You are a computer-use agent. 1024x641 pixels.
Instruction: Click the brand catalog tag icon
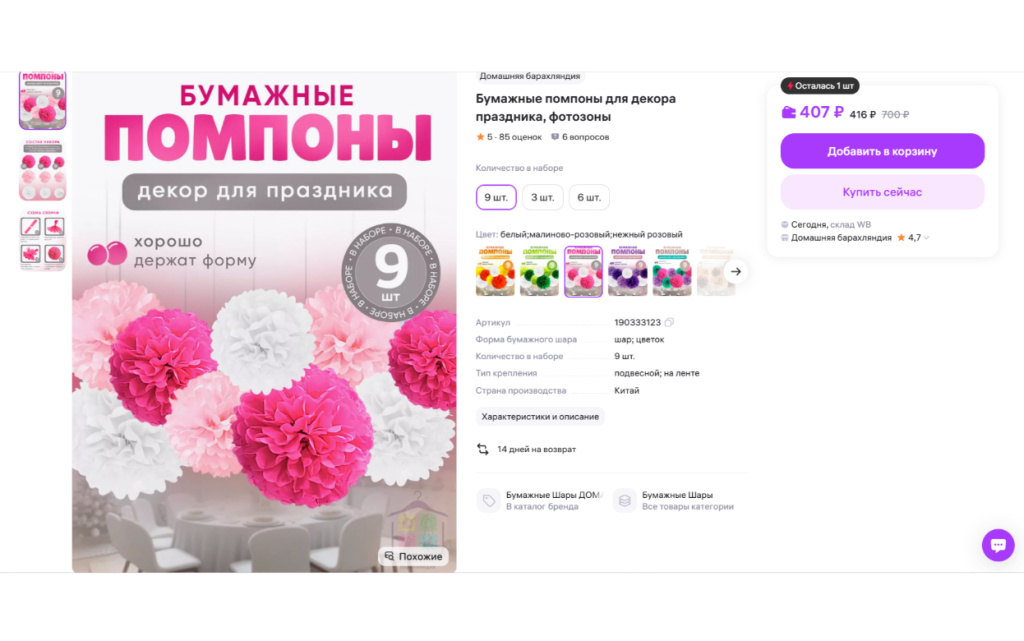pyautogui.click(x=488, y=501)
